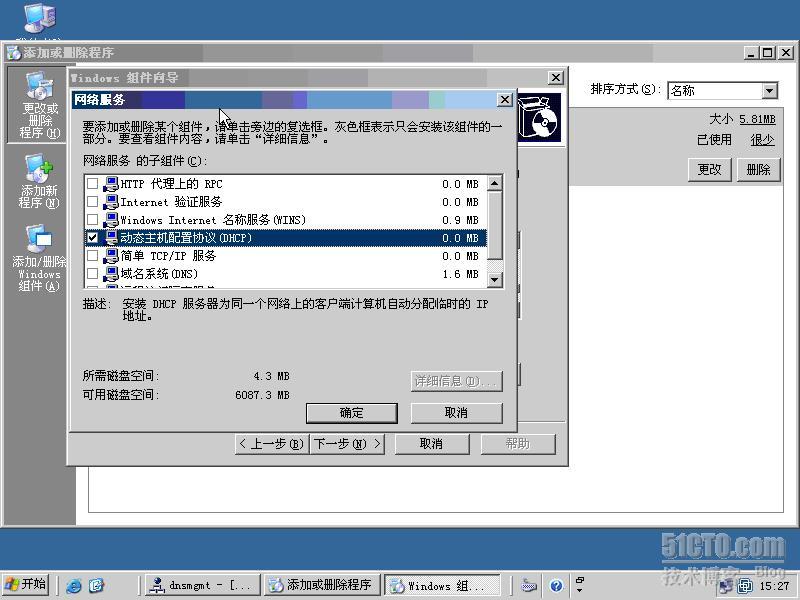
Task: Select Windows Internet 名称服务(WINS) row text
Action: point(213,220)
